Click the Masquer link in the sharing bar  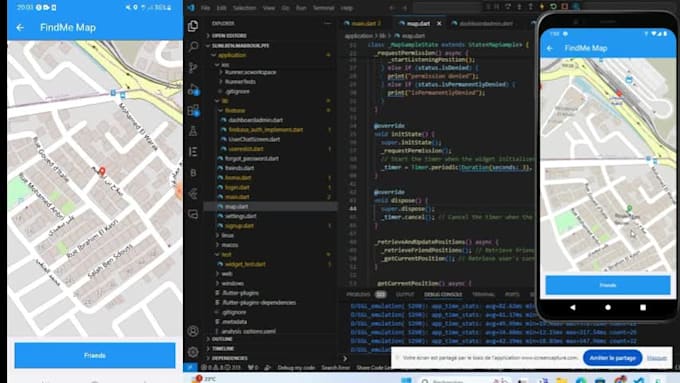click(657, 358)
